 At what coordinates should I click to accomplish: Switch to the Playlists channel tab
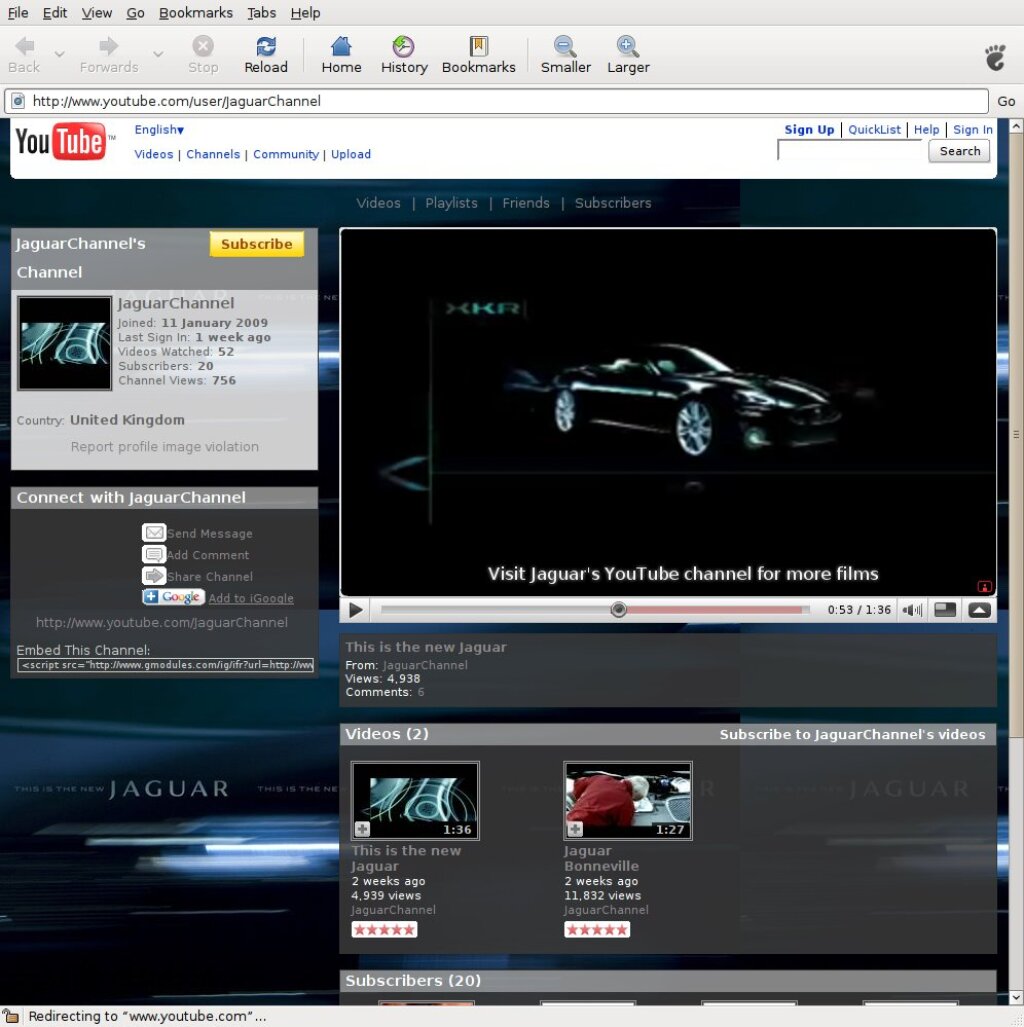point(451,203)
